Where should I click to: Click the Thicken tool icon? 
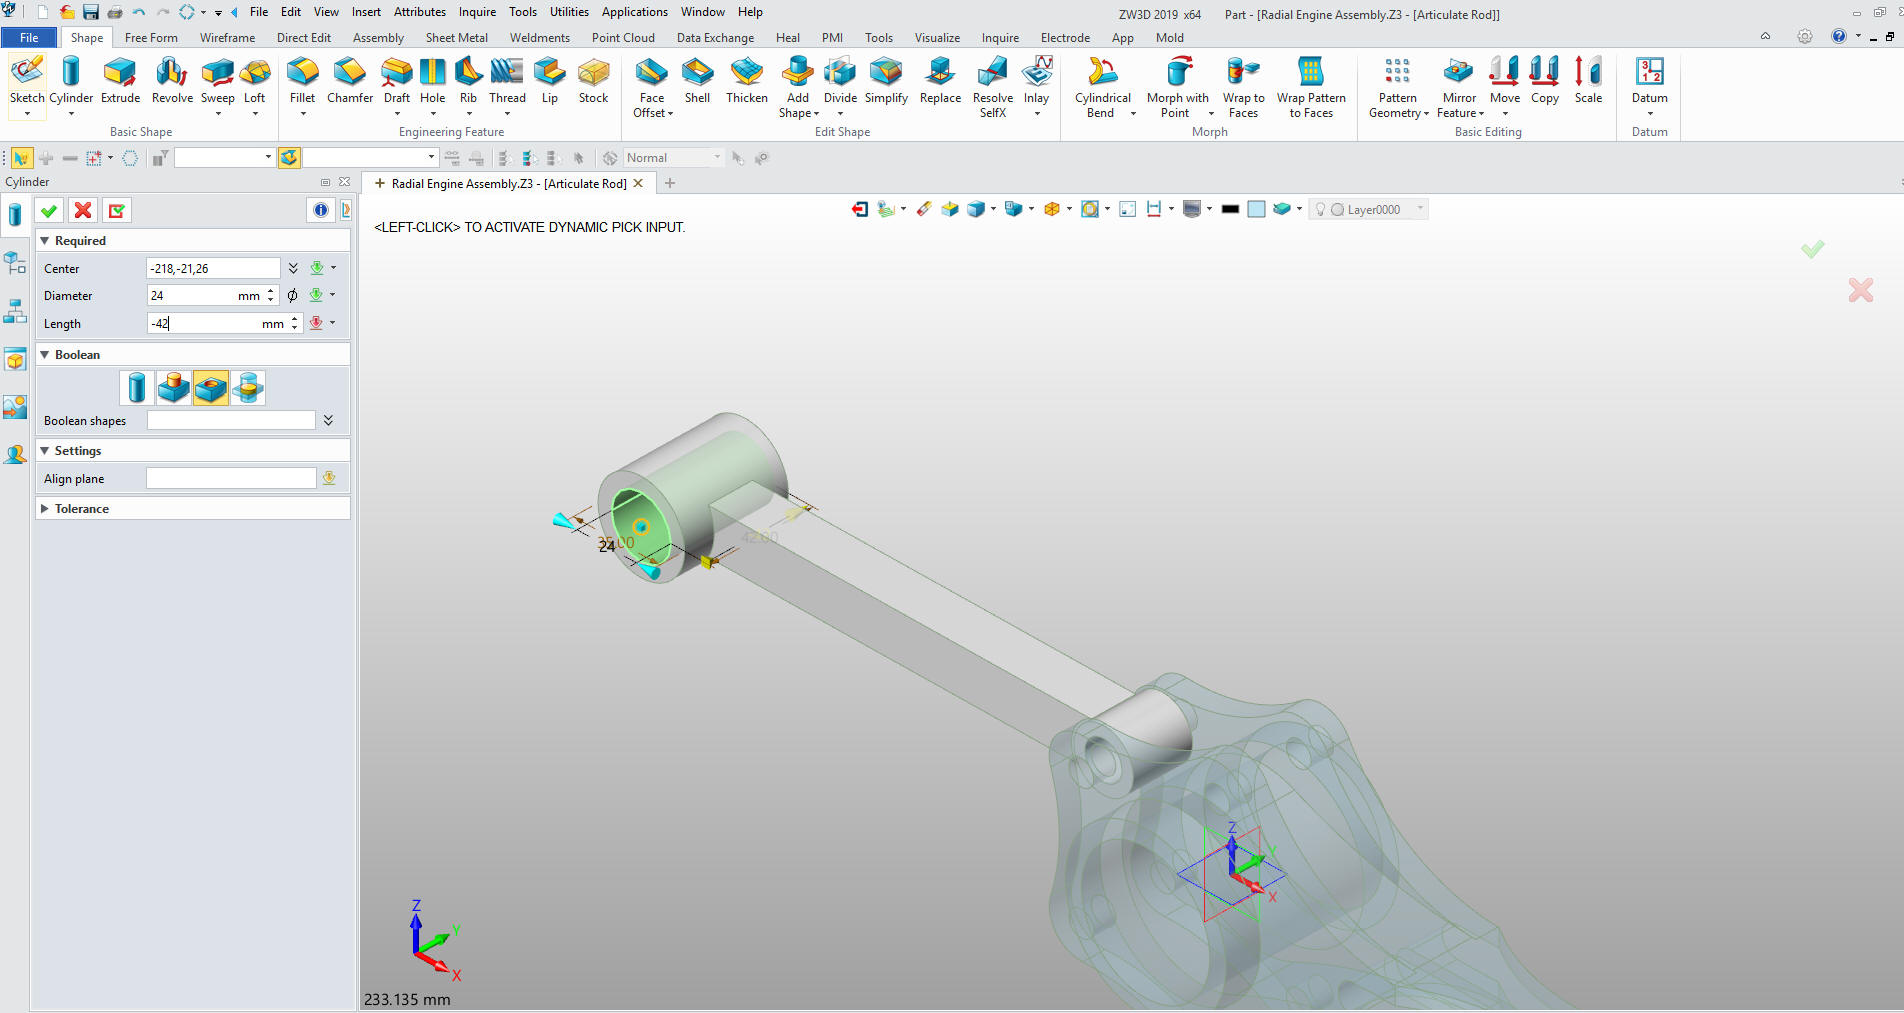(746, 81)
